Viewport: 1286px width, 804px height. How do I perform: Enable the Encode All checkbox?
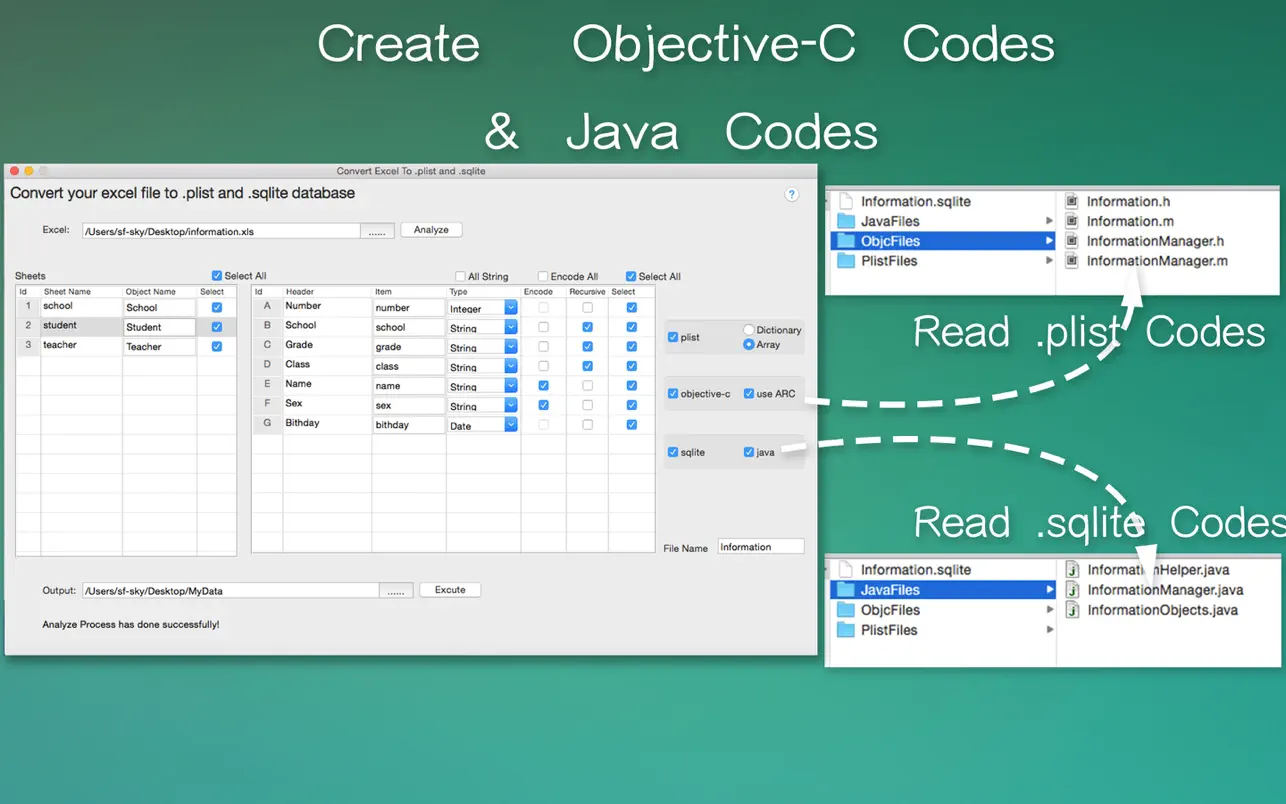point(541,276)
